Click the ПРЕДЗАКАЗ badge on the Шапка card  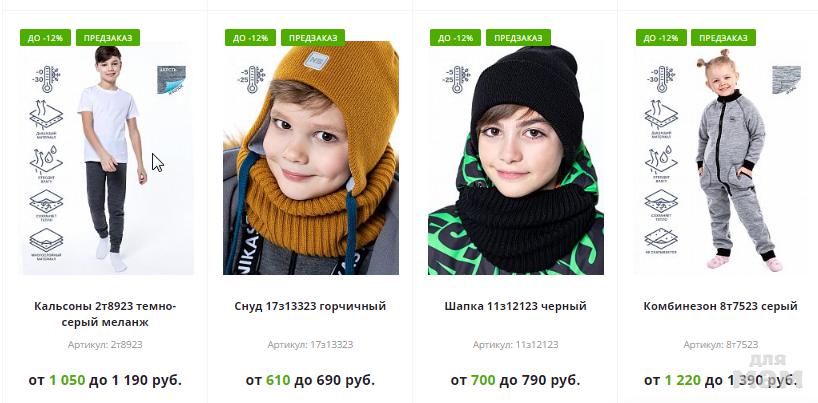coord(518,38)
